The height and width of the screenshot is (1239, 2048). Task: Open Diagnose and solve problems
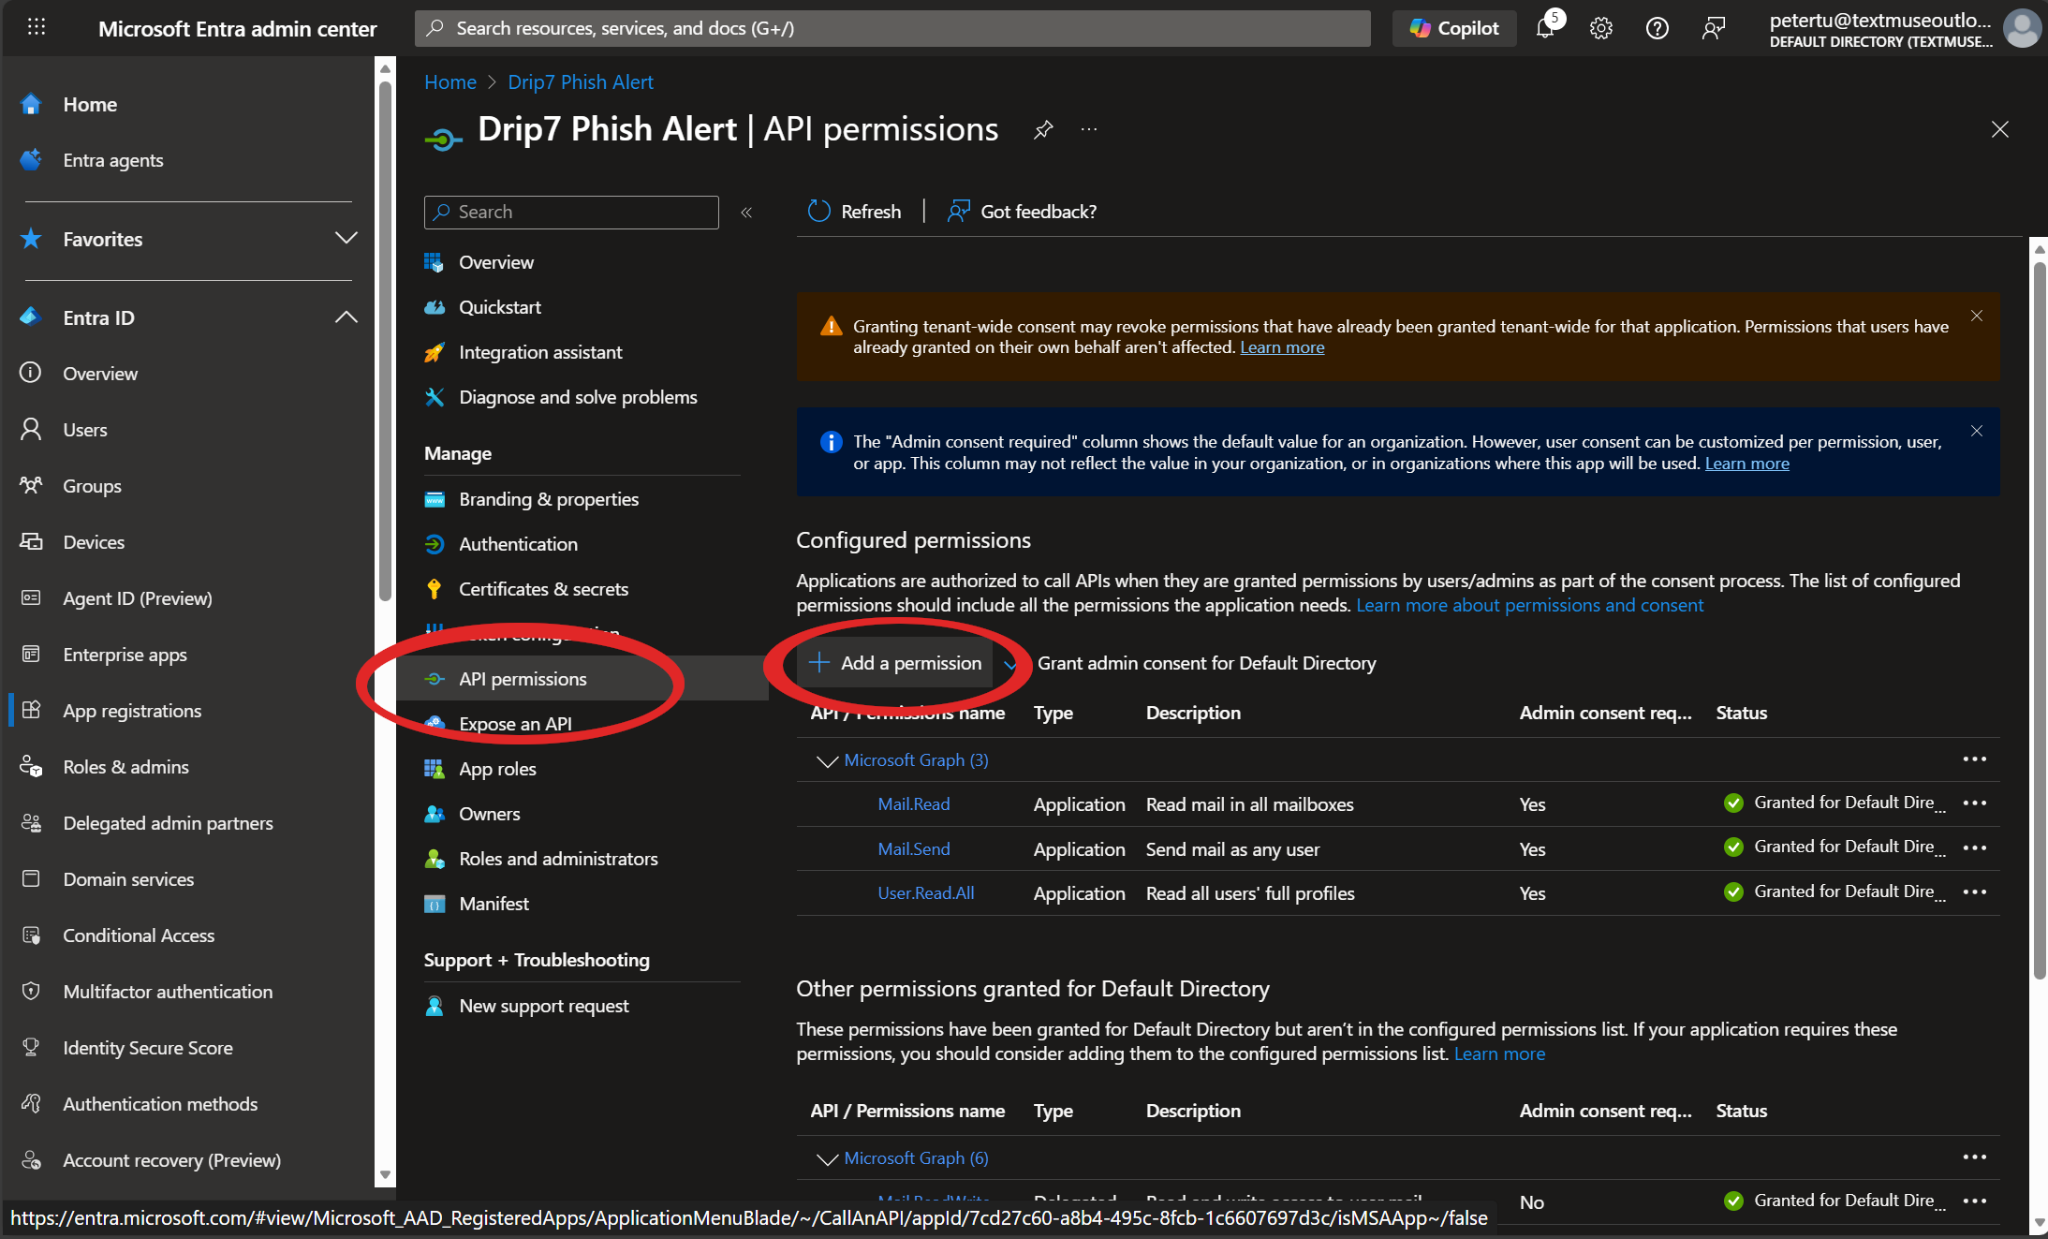coord(578,397)
